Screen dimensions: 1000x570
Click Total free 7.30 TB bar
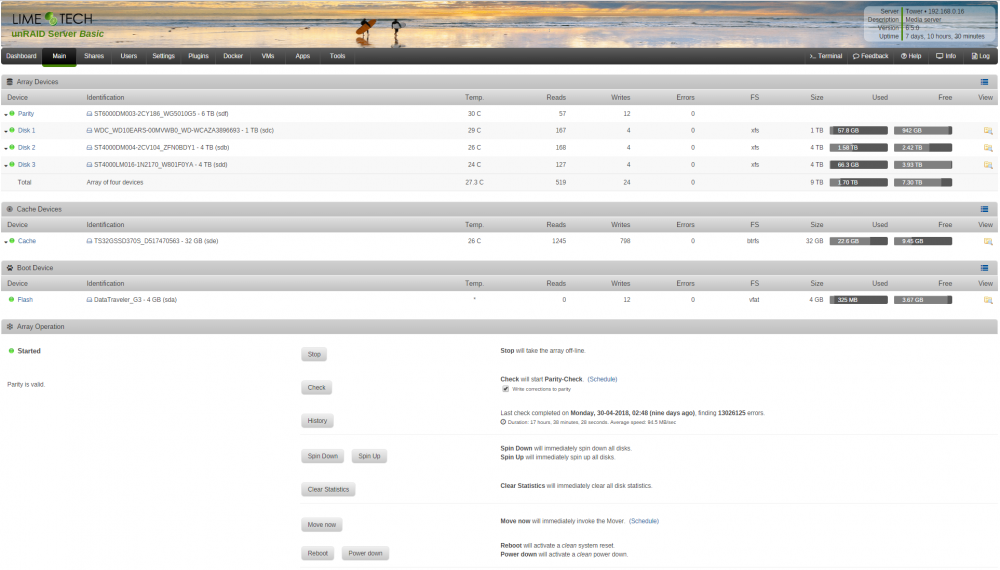pos(923,183)
